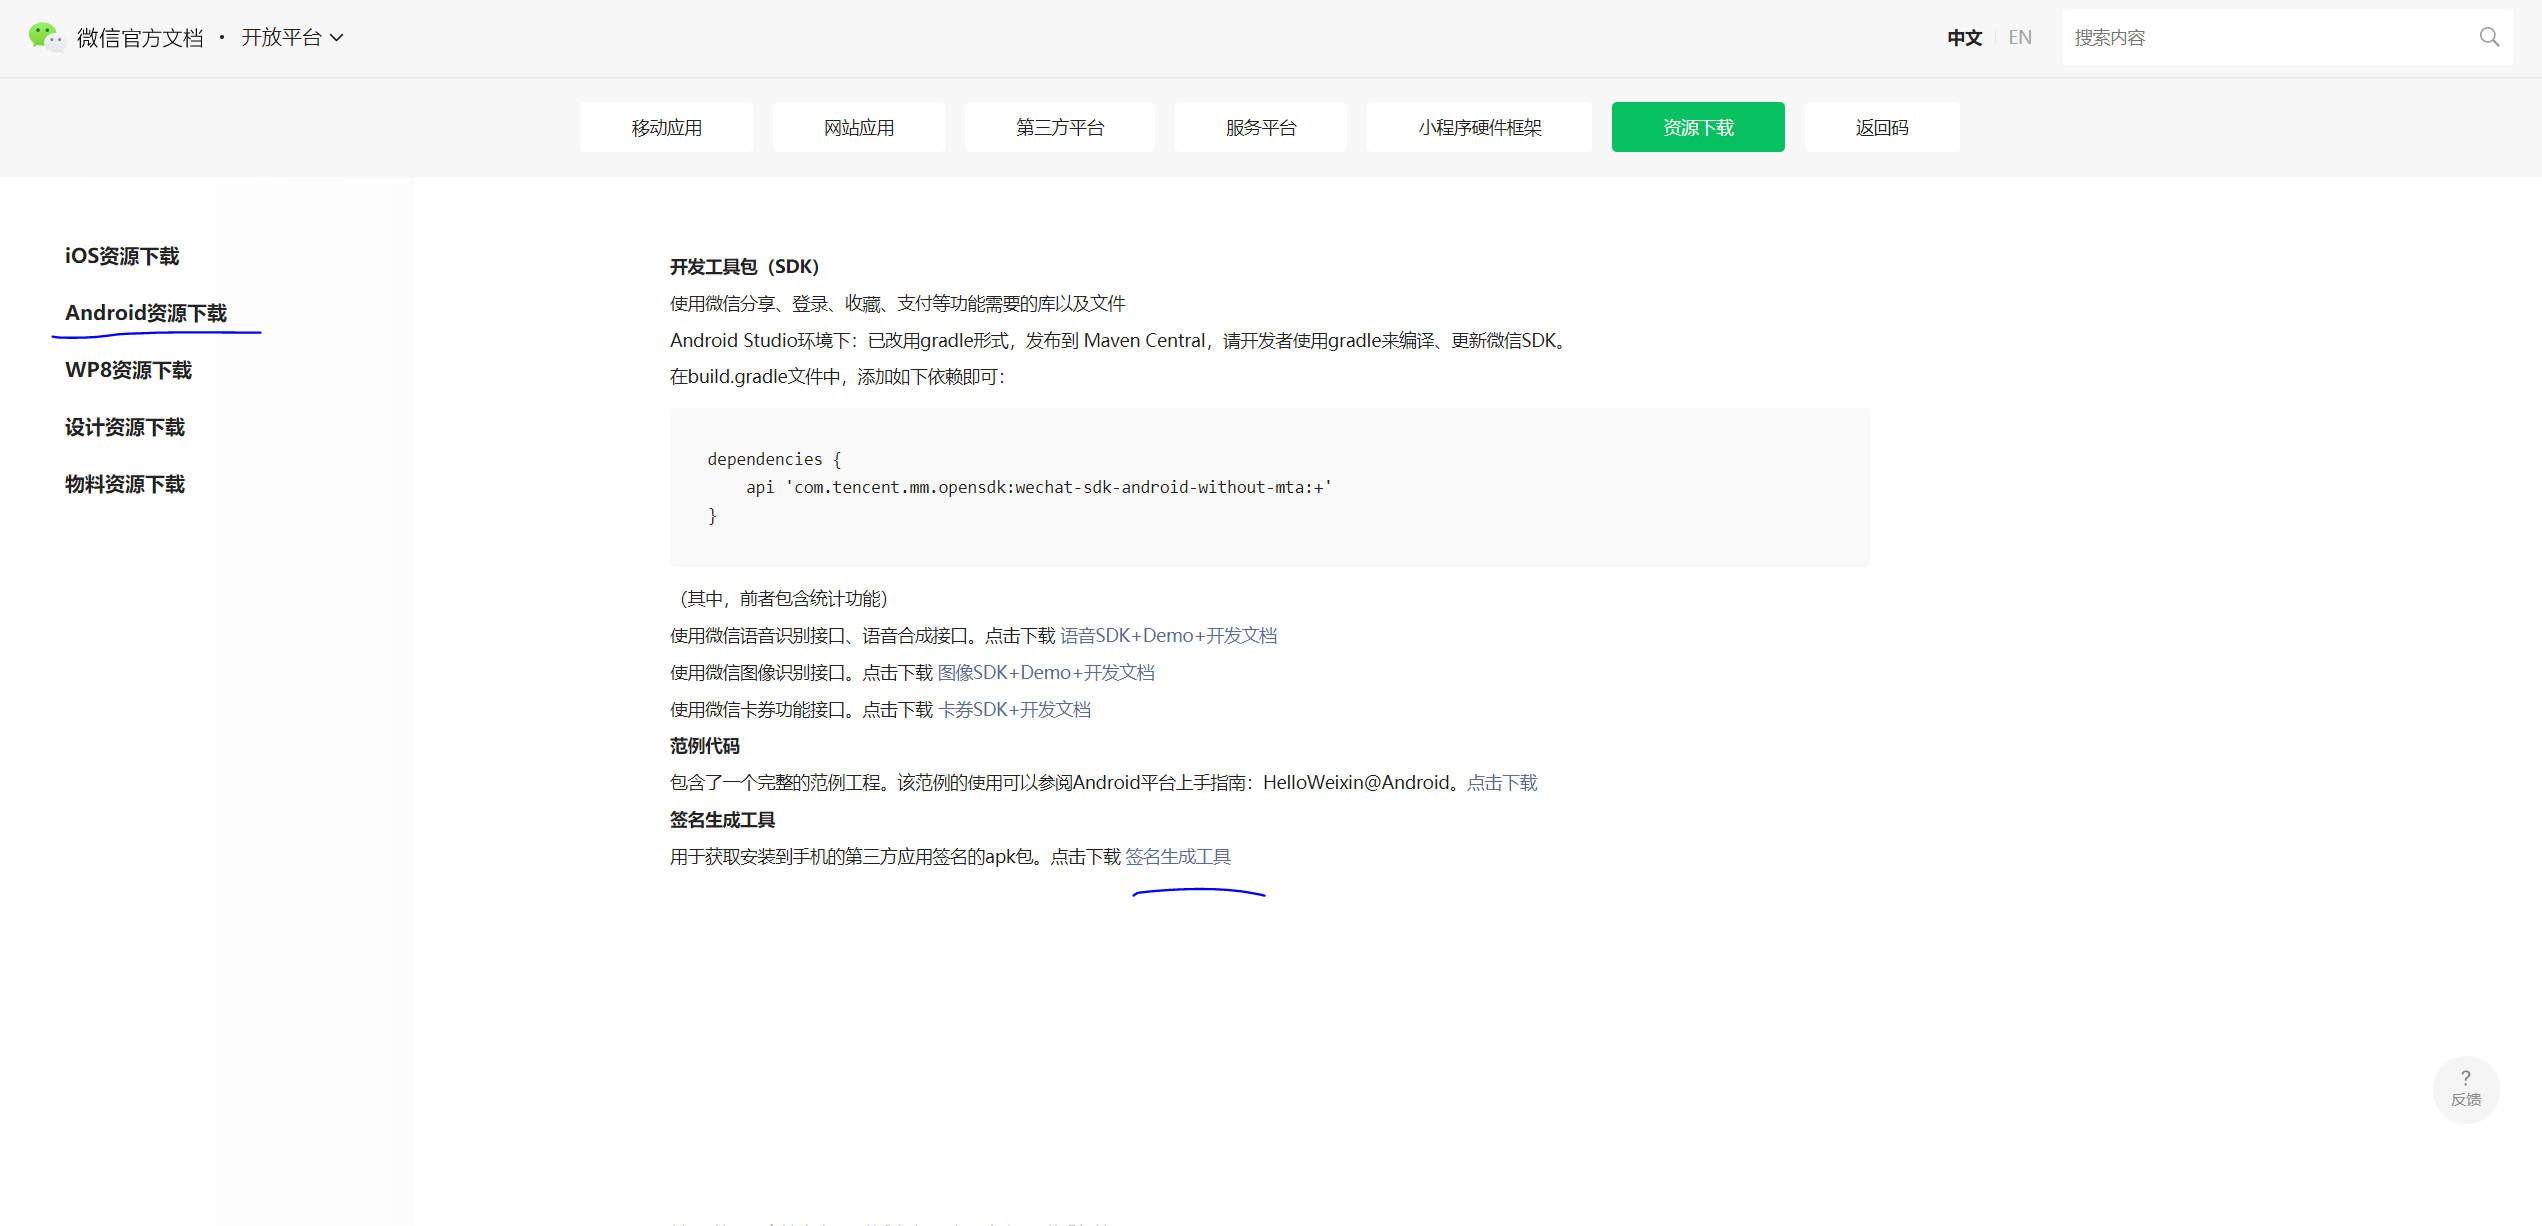Expand the 开放平台 dropdown

tap(292, 37)
